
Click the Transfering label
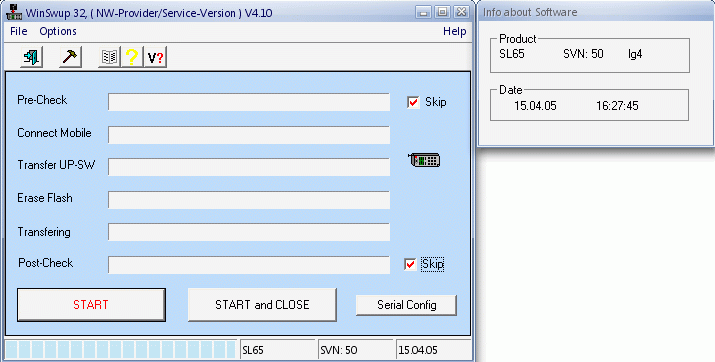click(44, 232)
